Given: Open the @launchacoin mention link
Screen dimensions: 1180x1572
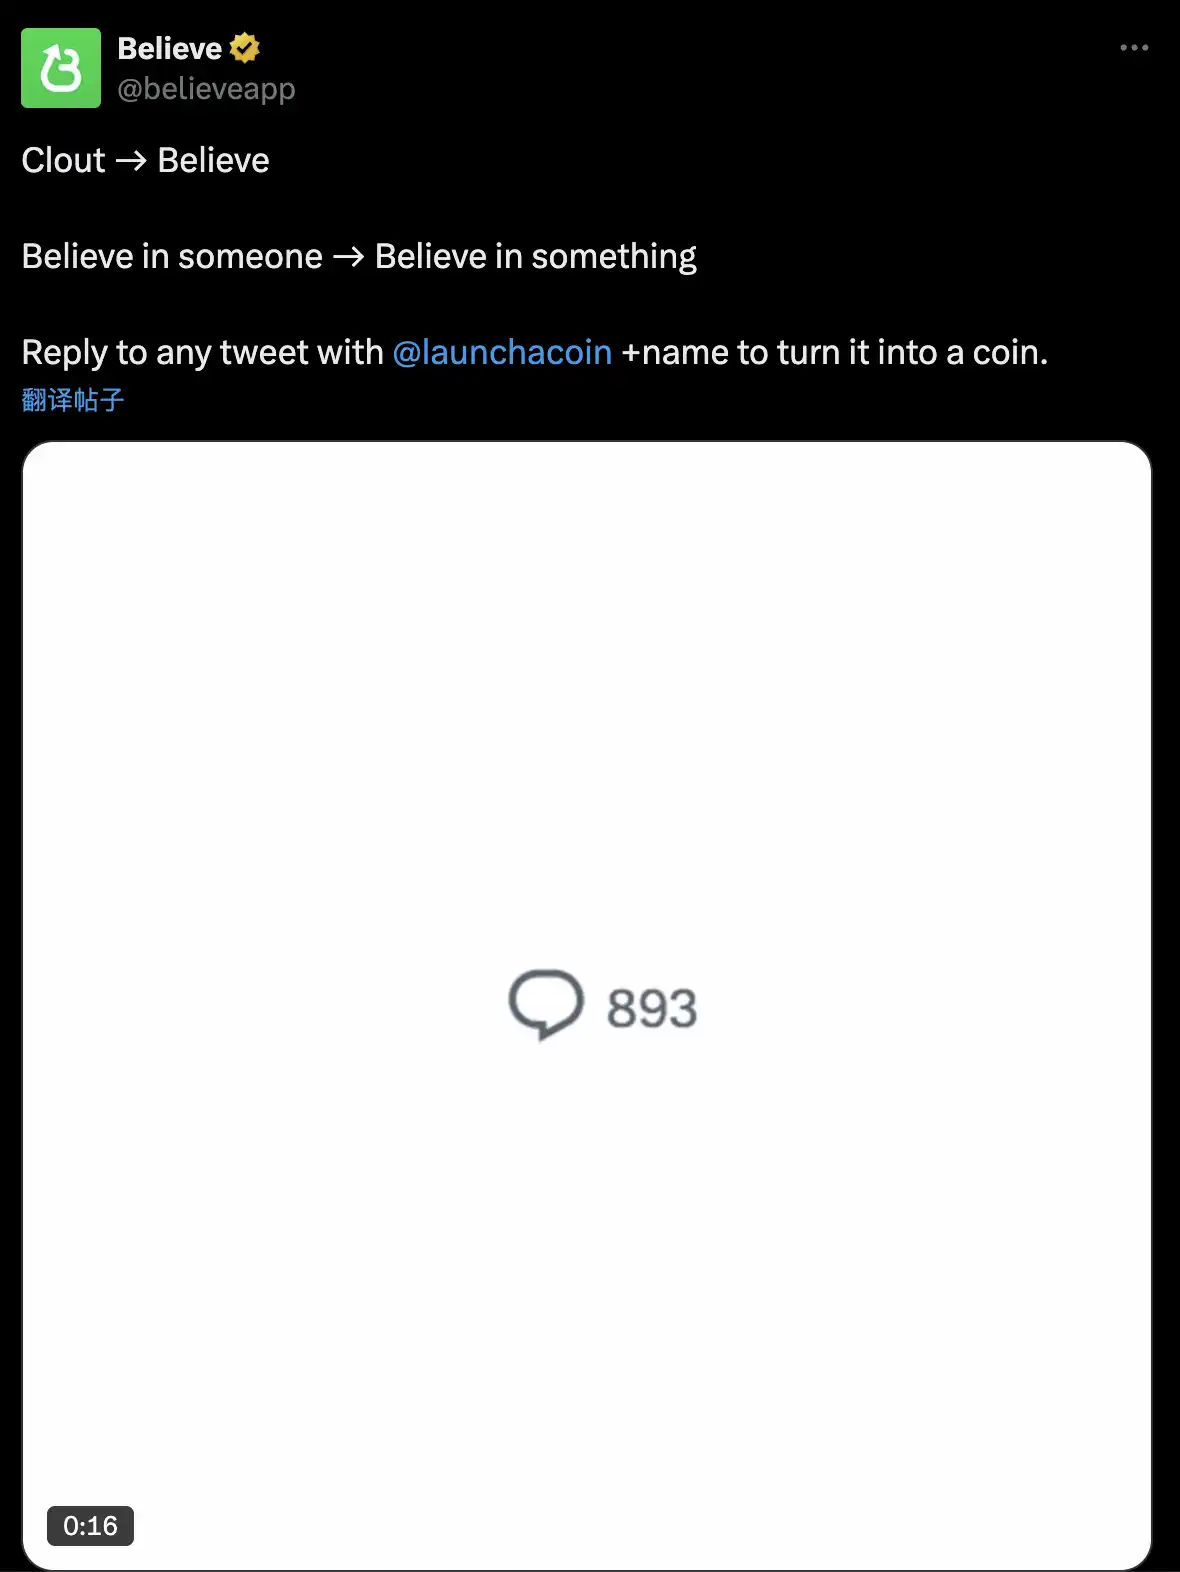Looking at the screenshot, I should click(x=502, y=352).
